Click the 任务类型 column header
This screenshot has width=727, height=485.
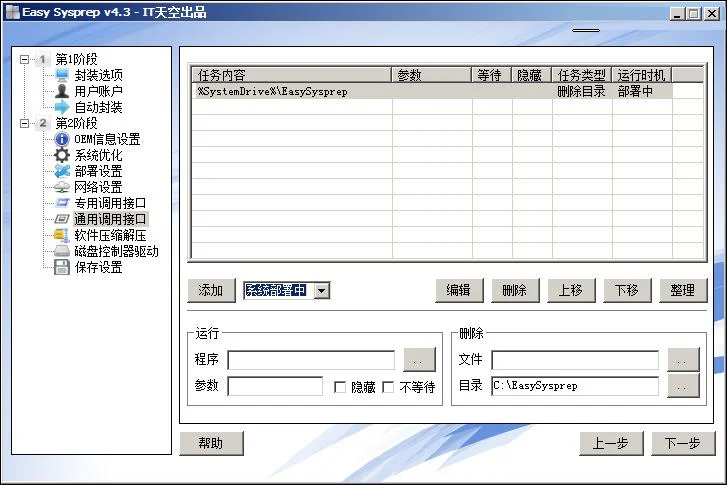tap(582, 75)
